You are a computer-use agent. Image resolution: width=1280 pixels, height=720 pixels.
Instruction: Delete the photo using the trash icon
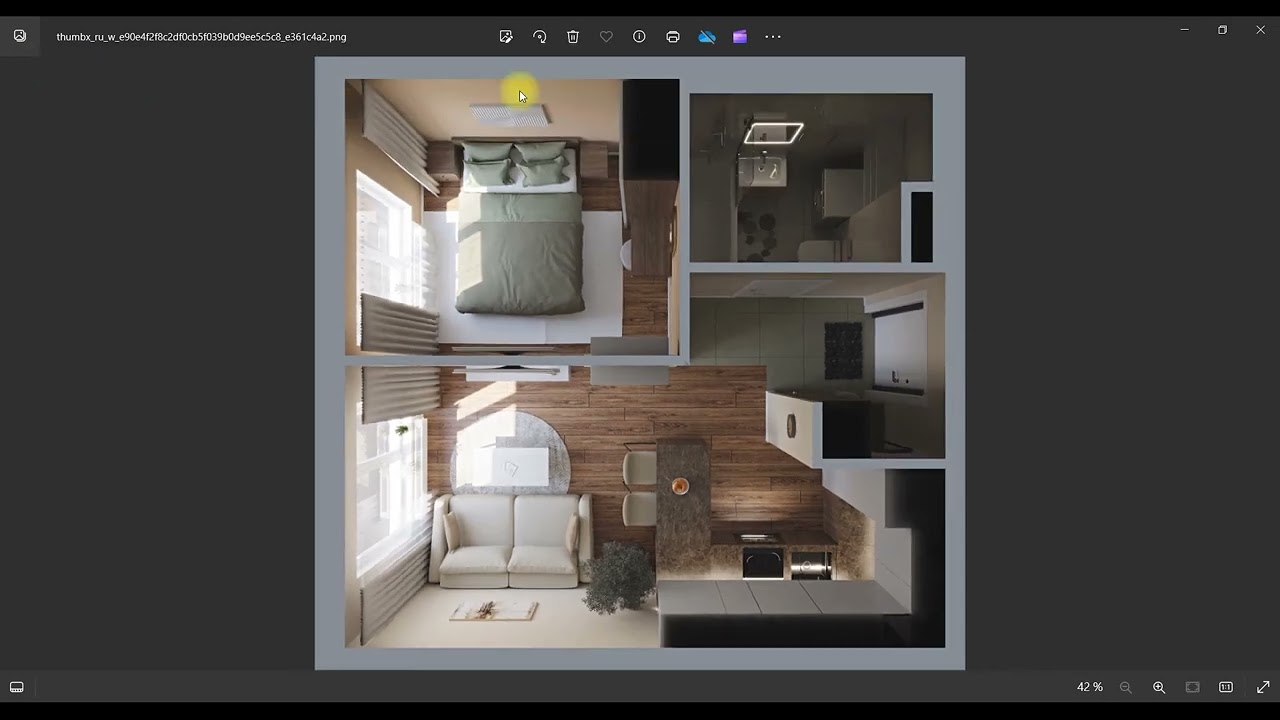coord(573,37)
